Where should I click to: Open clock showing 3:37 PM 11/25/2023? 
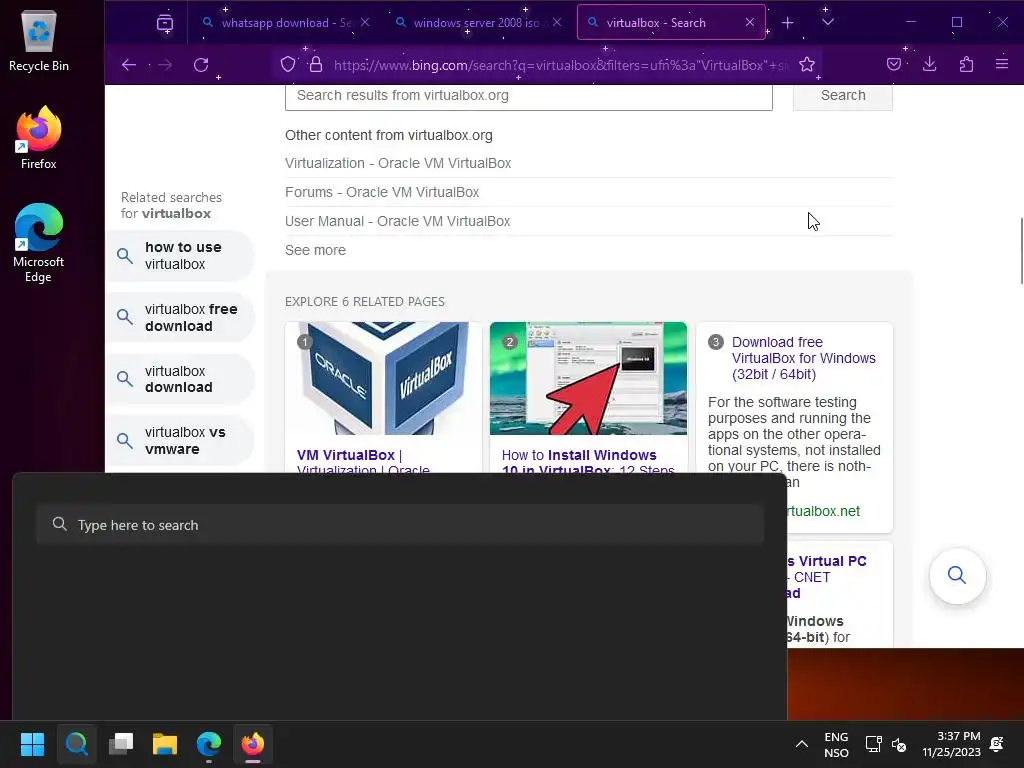952,744
